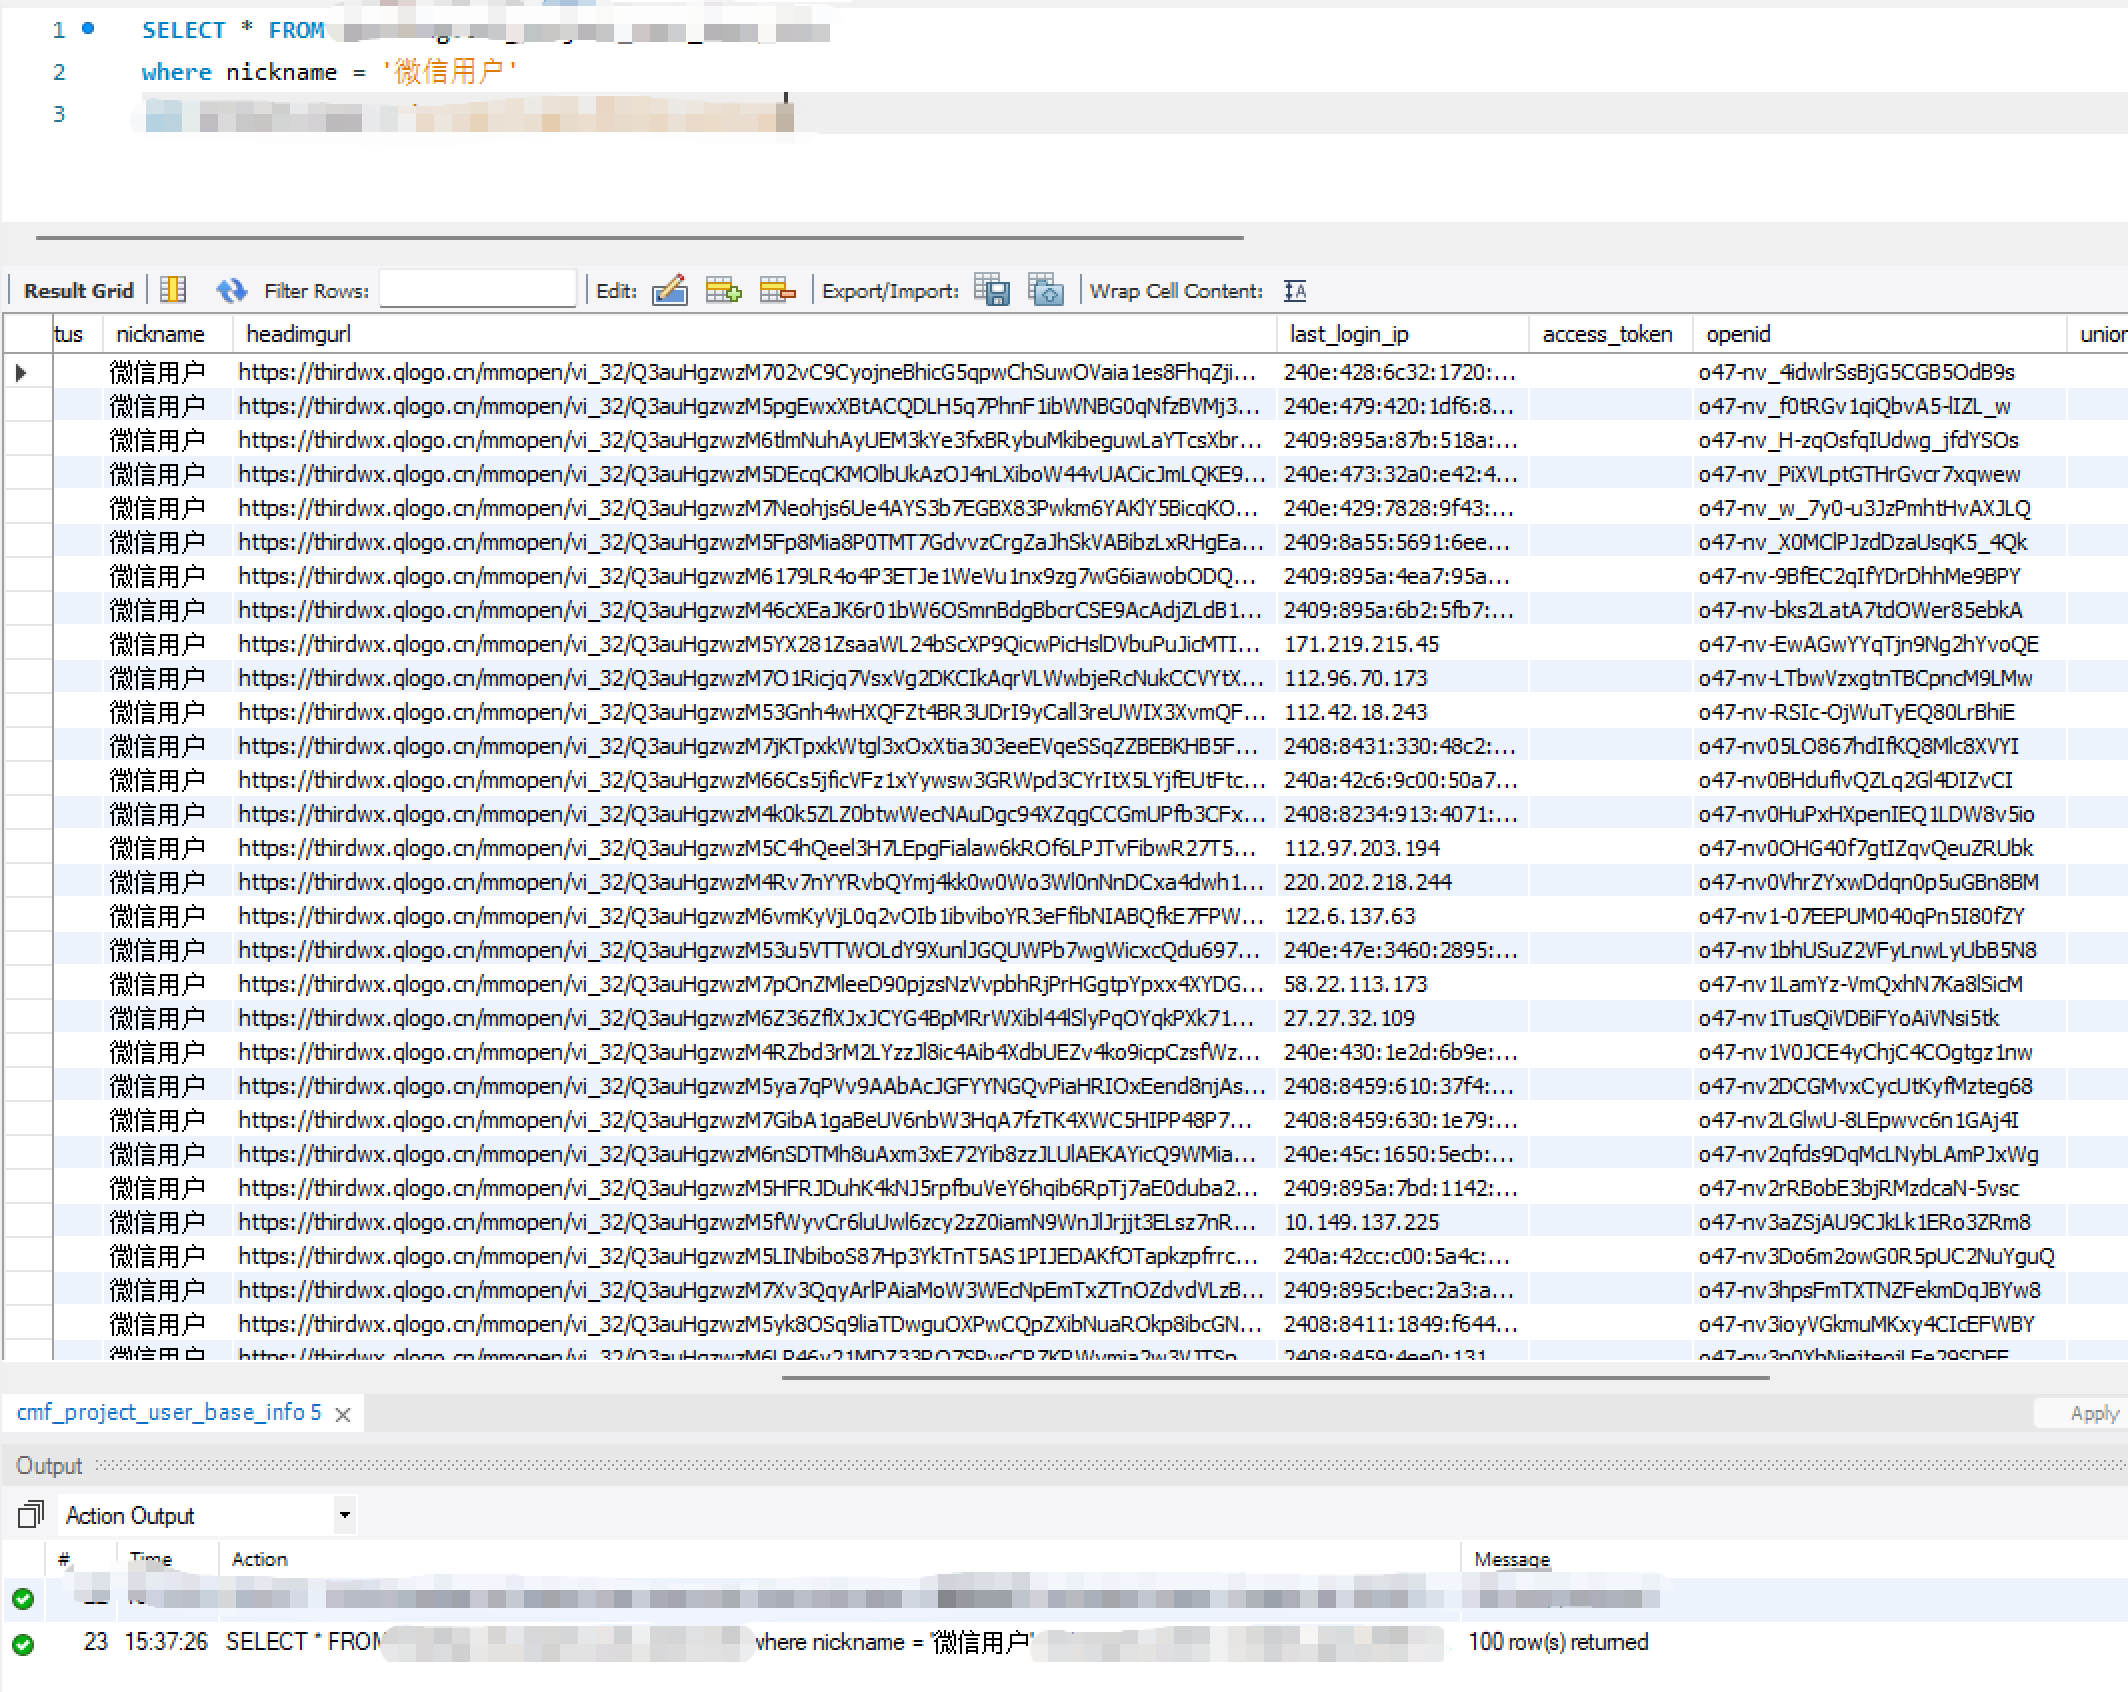The image size is (2128, 1692).
Task: Click the edit current row pencil icon
Action: (x=669, y=290)
